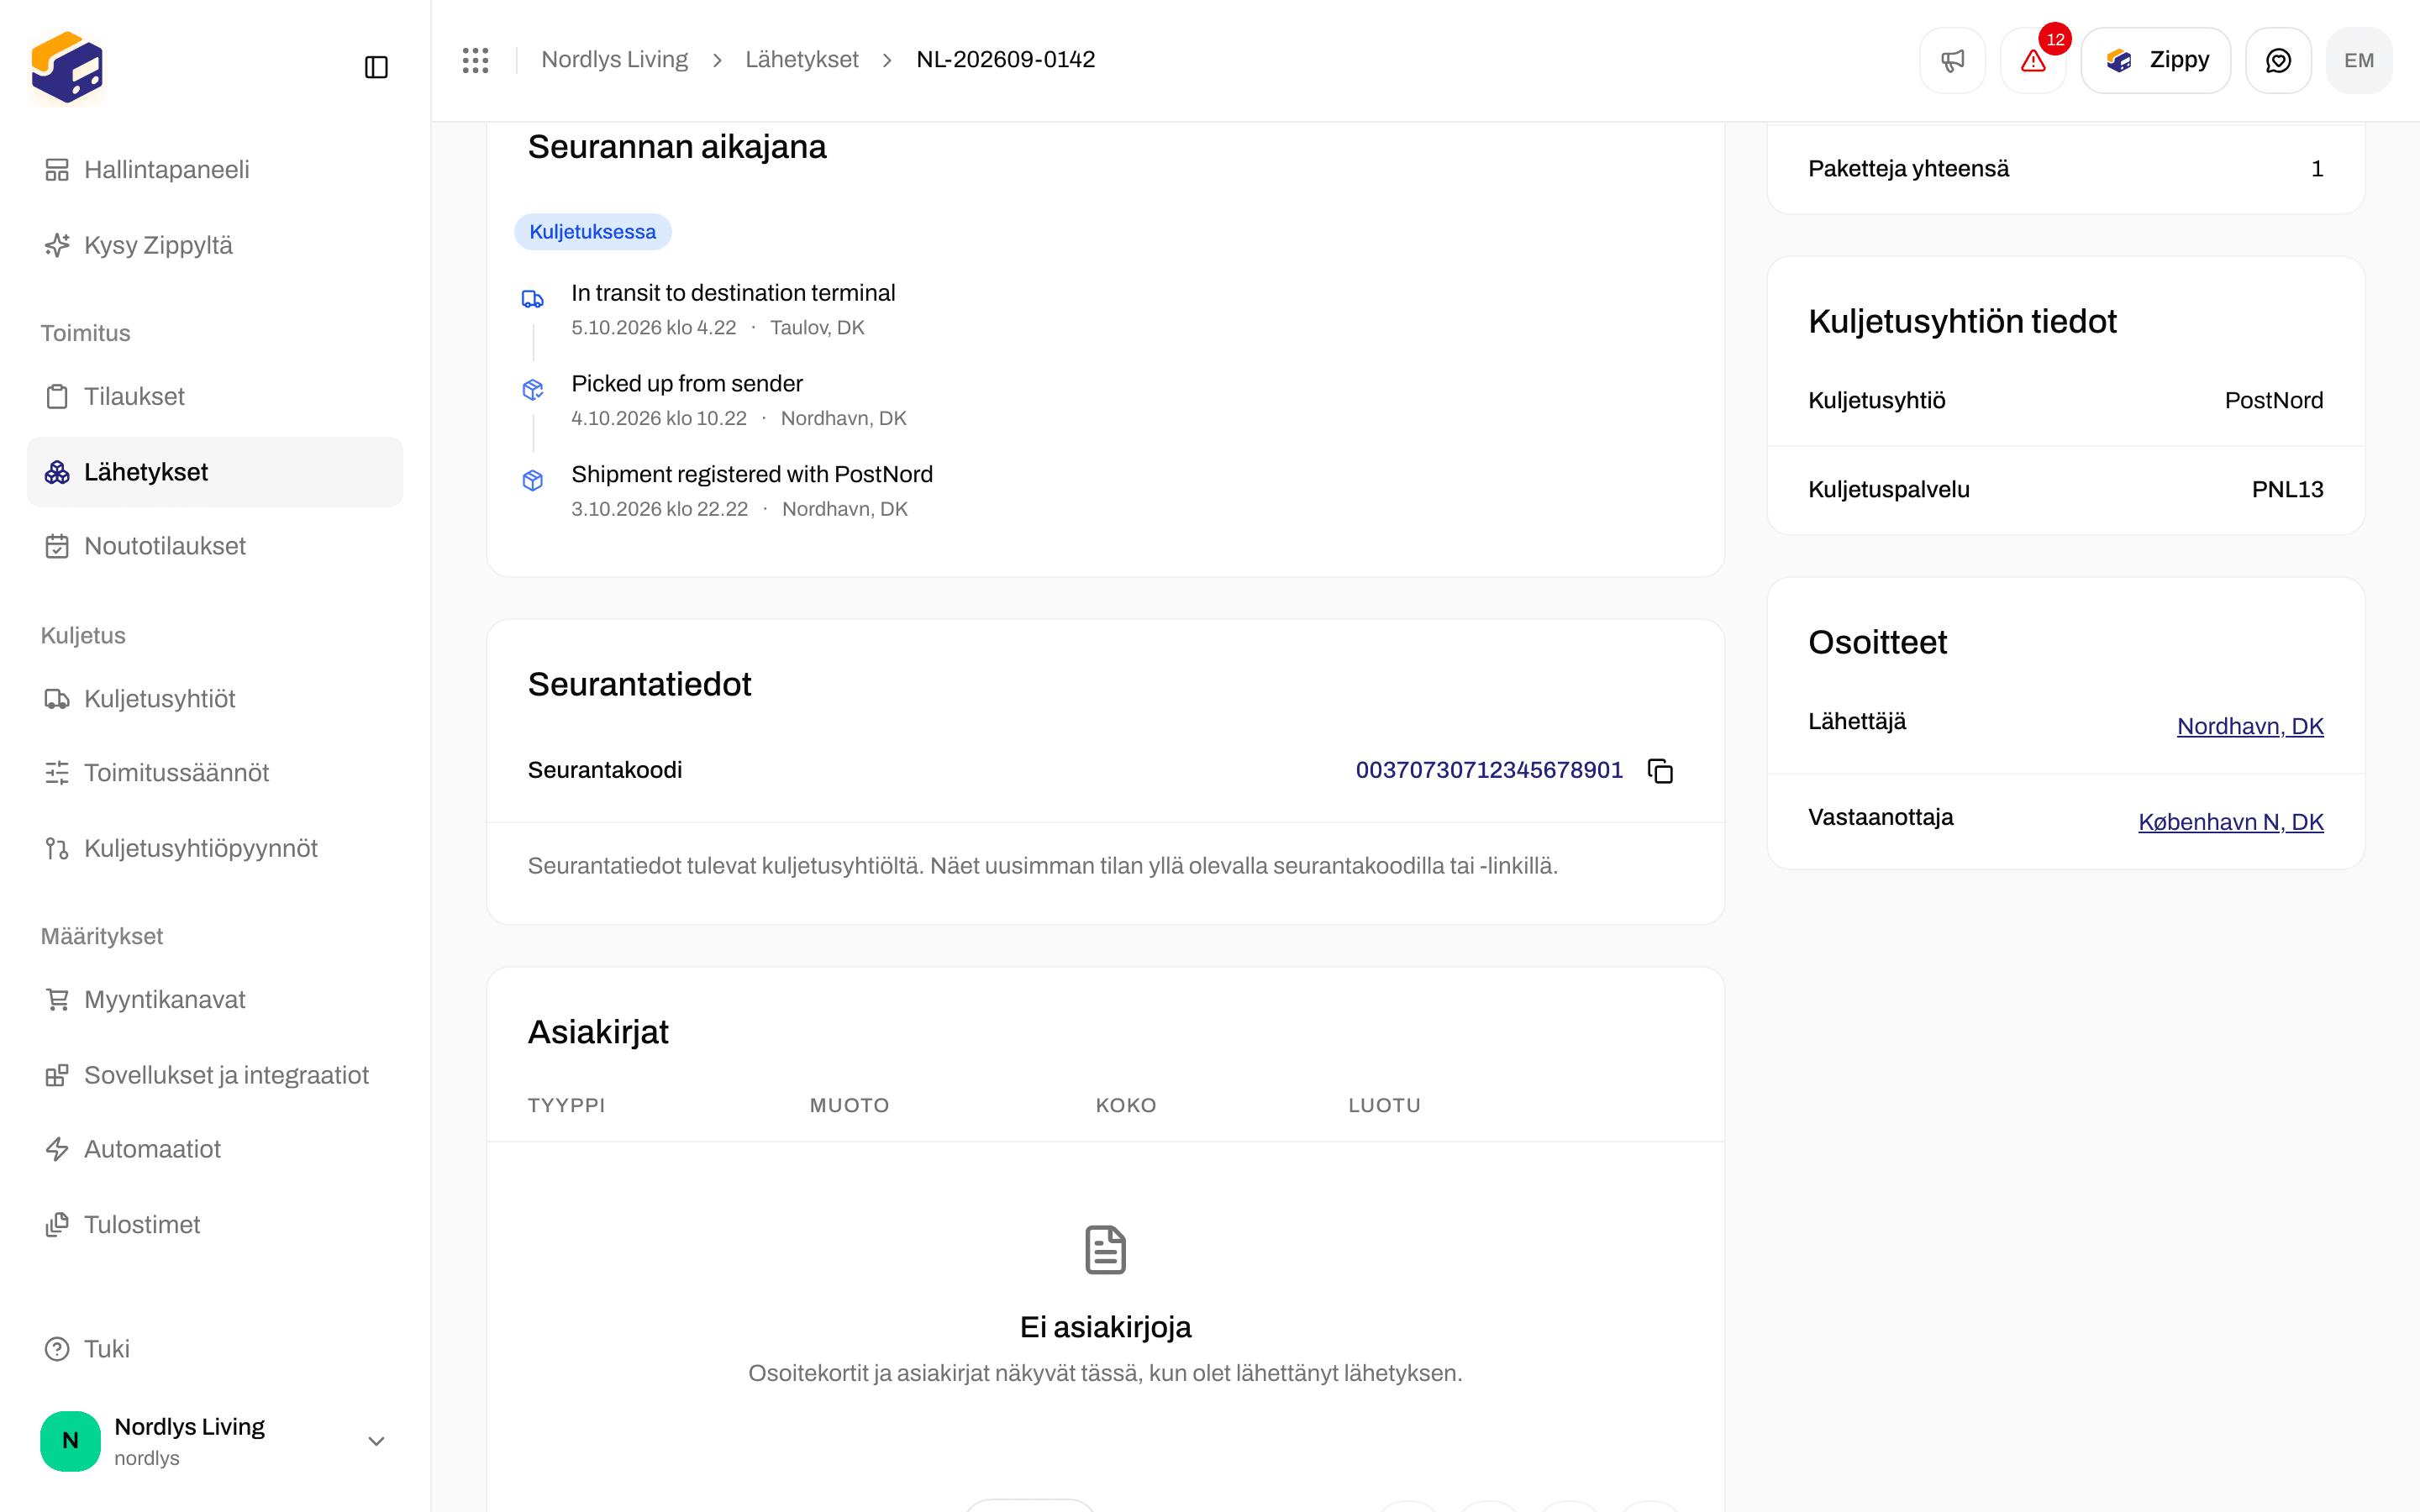The height and width of the screenshot is (1512, 2420).
Task: Collapse the sidebar with the panel icon
Action: pos(376,67)
